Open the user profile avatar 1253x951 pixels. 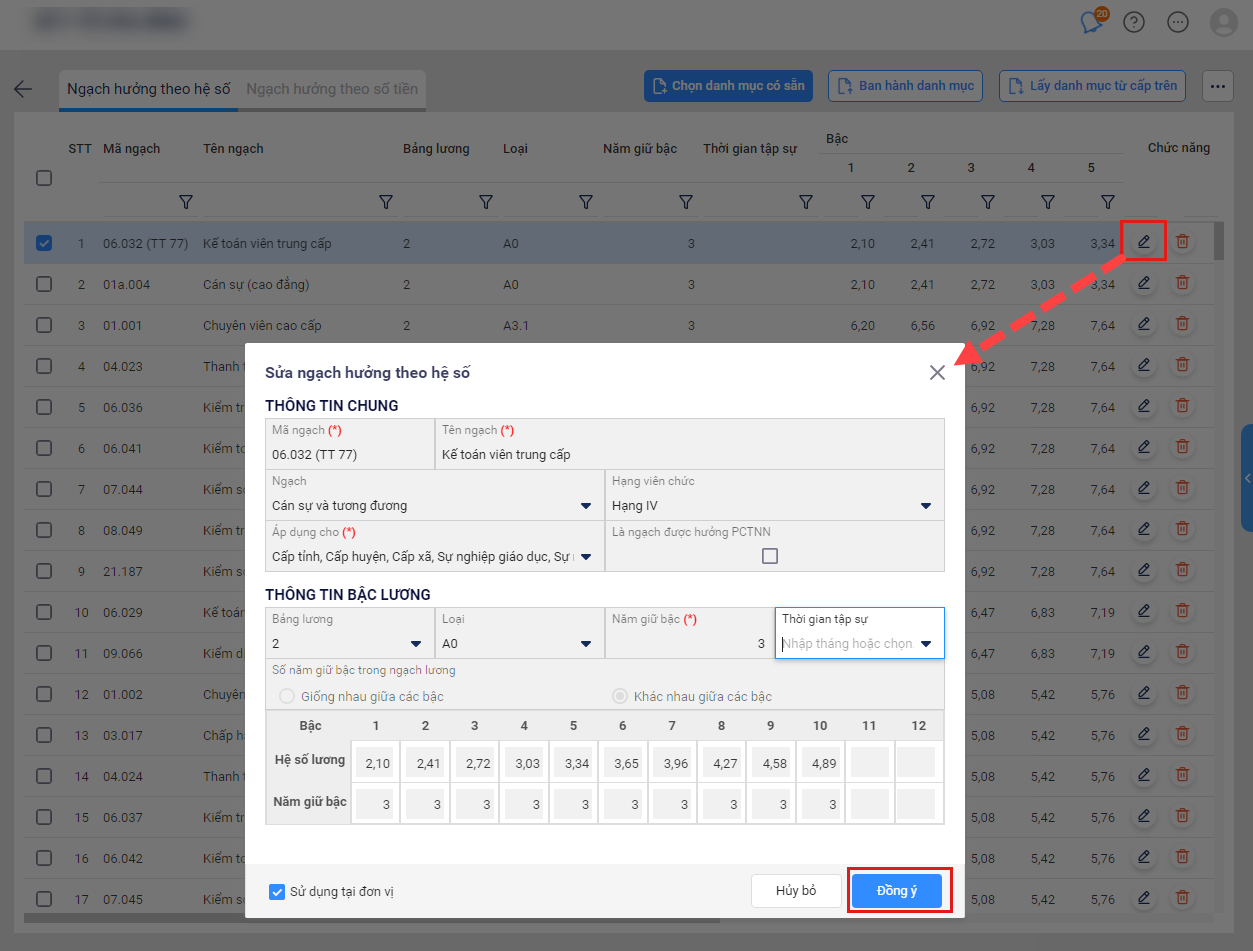click(1223, 22)
